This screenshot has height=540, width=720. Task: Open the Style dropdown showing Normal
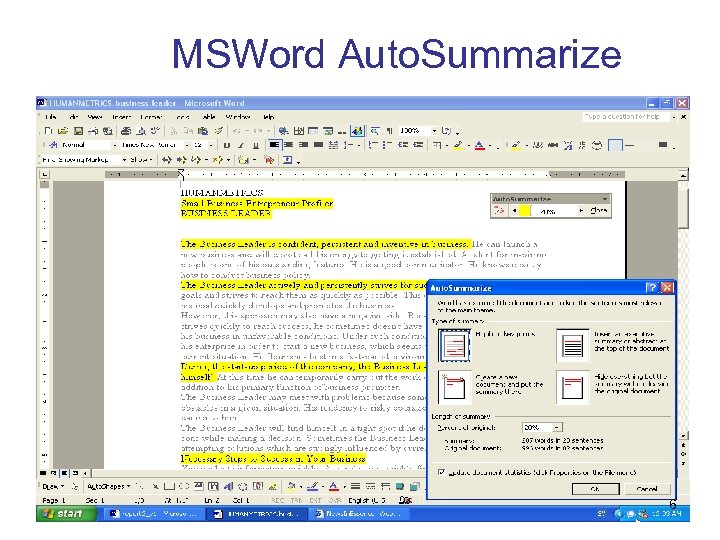point(115,146)
